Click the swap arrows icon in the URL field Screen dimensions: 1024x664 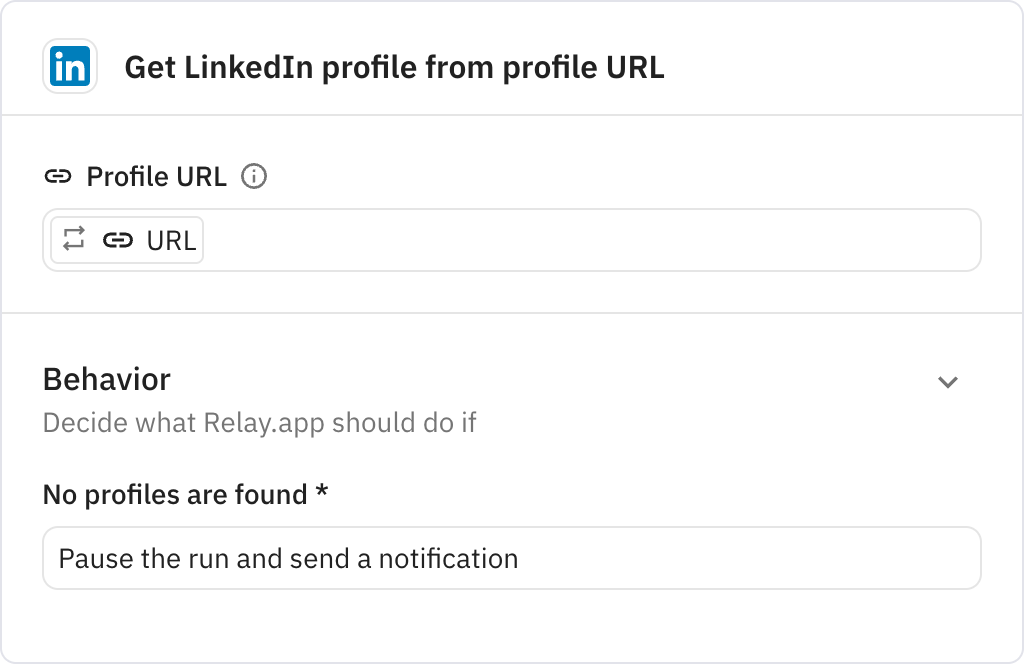tap(72, 239)
